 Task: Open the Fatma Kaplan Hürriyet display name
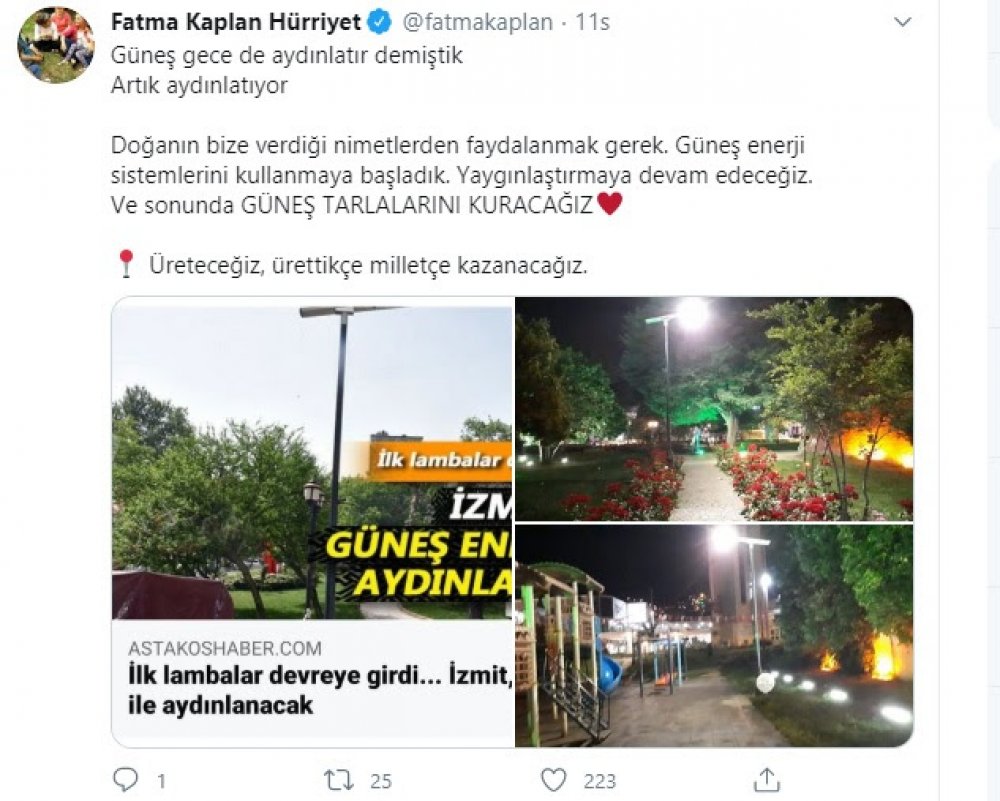pyautogui.click(x=236, y=22)
